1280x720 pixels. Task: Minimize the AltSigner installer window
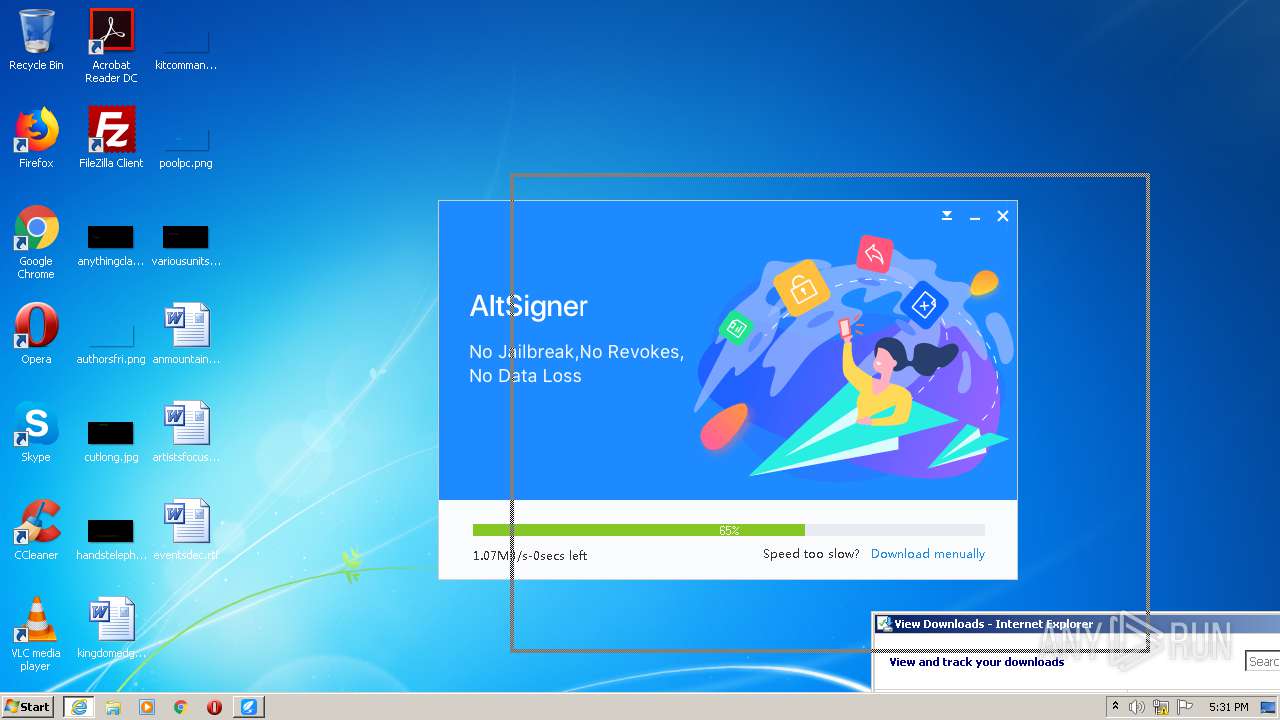click(x=975, y=216)
